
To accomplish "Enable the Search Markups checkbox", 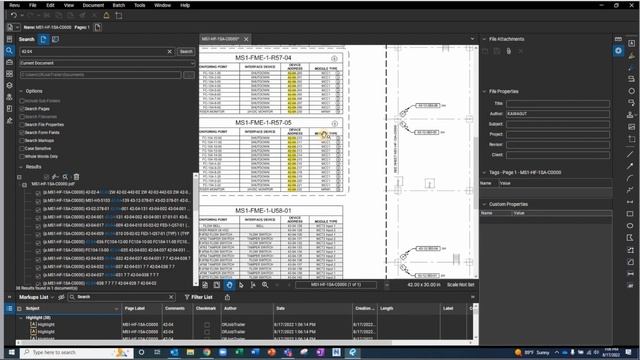I will [22, 140].
